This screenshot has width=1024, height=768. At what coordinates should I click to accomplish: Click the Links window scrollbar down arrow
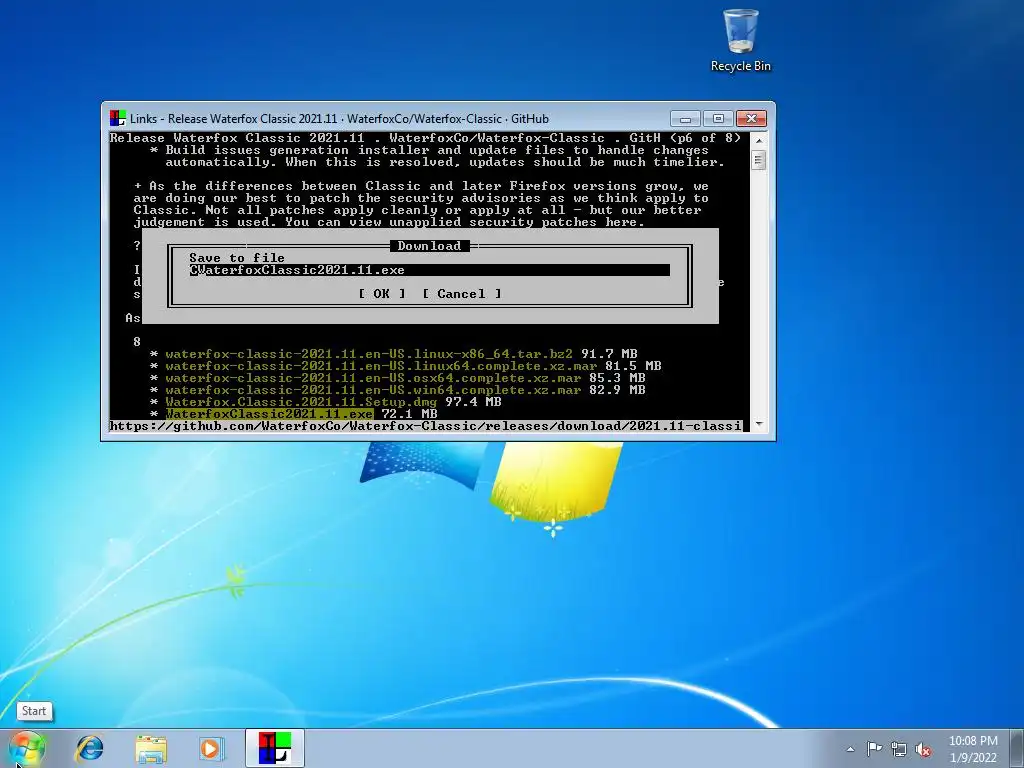758,424
